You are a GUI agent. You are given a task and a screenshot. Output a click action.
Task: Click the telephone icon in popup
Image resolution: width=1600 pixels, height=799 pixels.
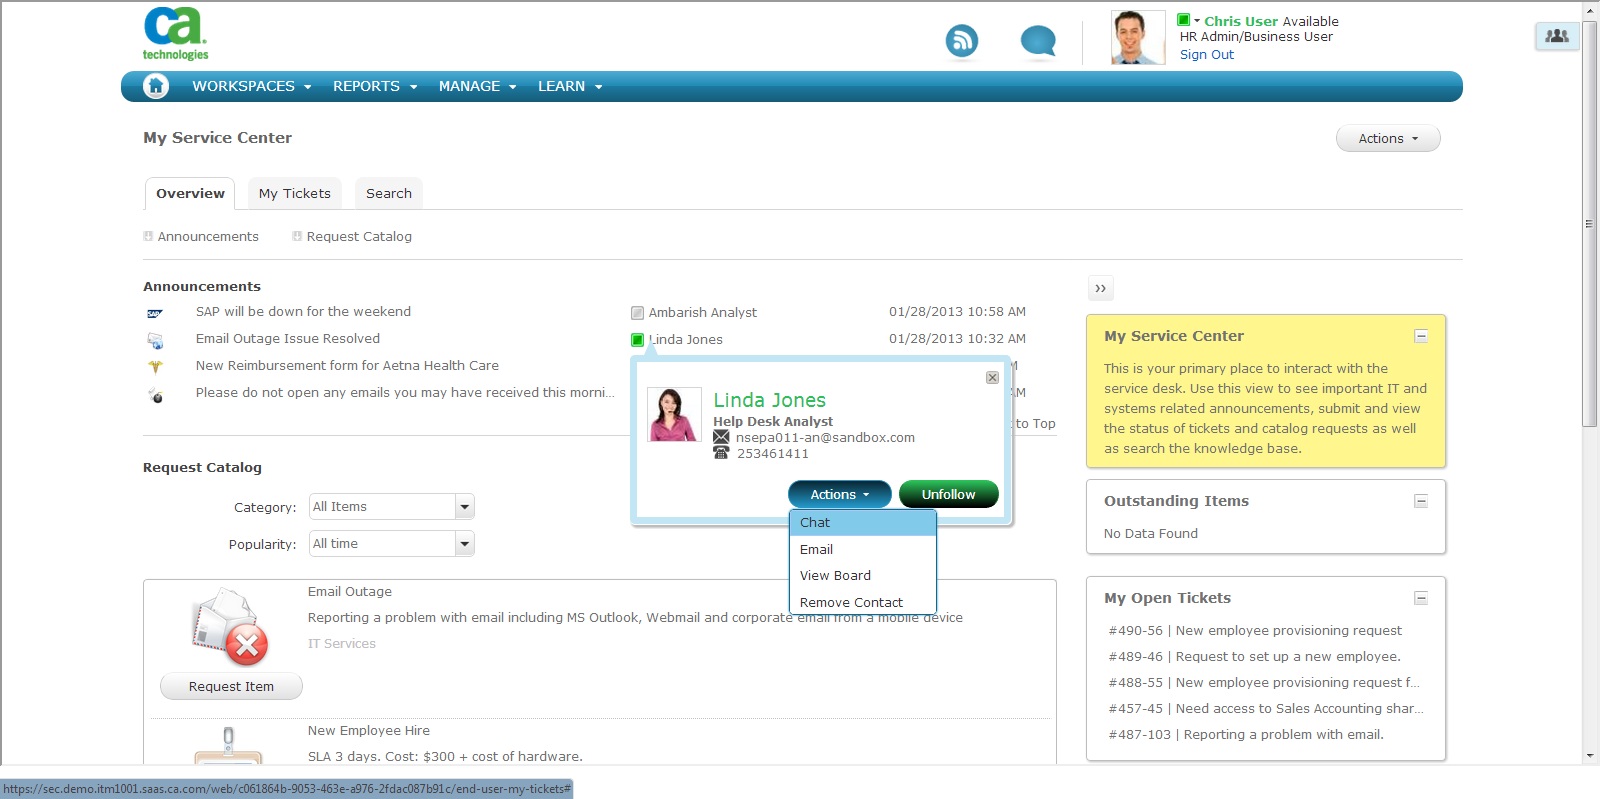pyautogui.click(x=721, y=453)
